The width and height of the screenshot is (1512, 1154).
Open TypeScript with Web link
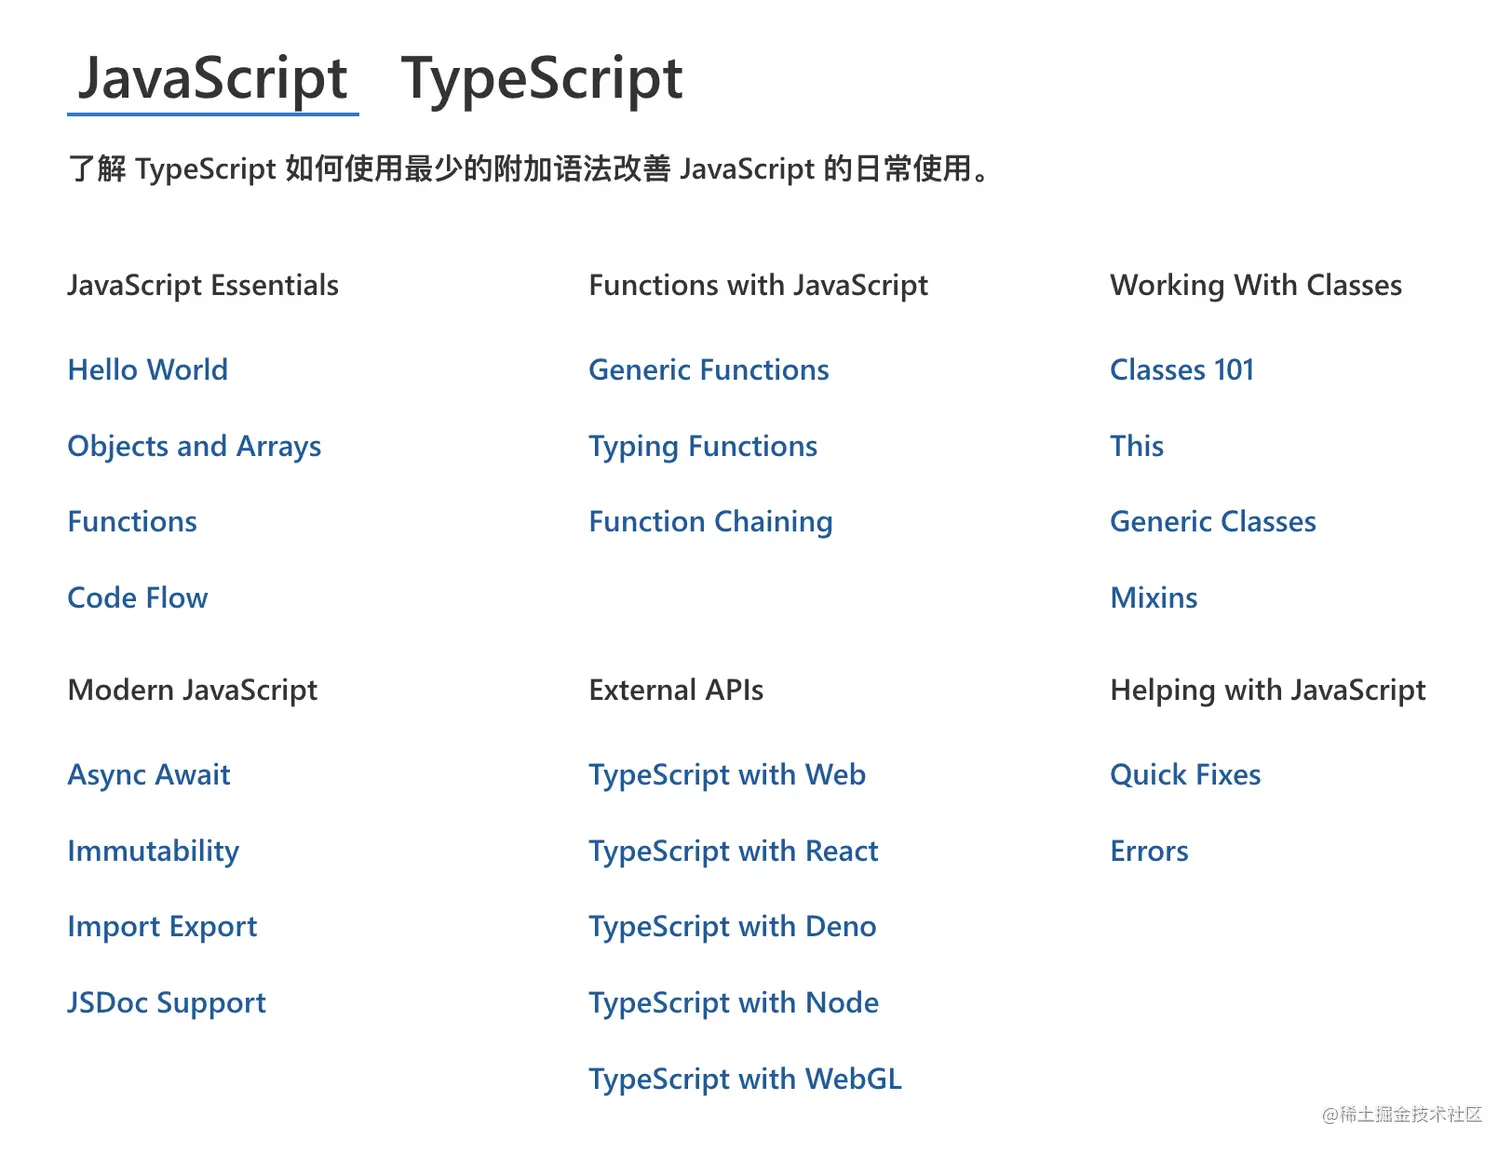727,776
